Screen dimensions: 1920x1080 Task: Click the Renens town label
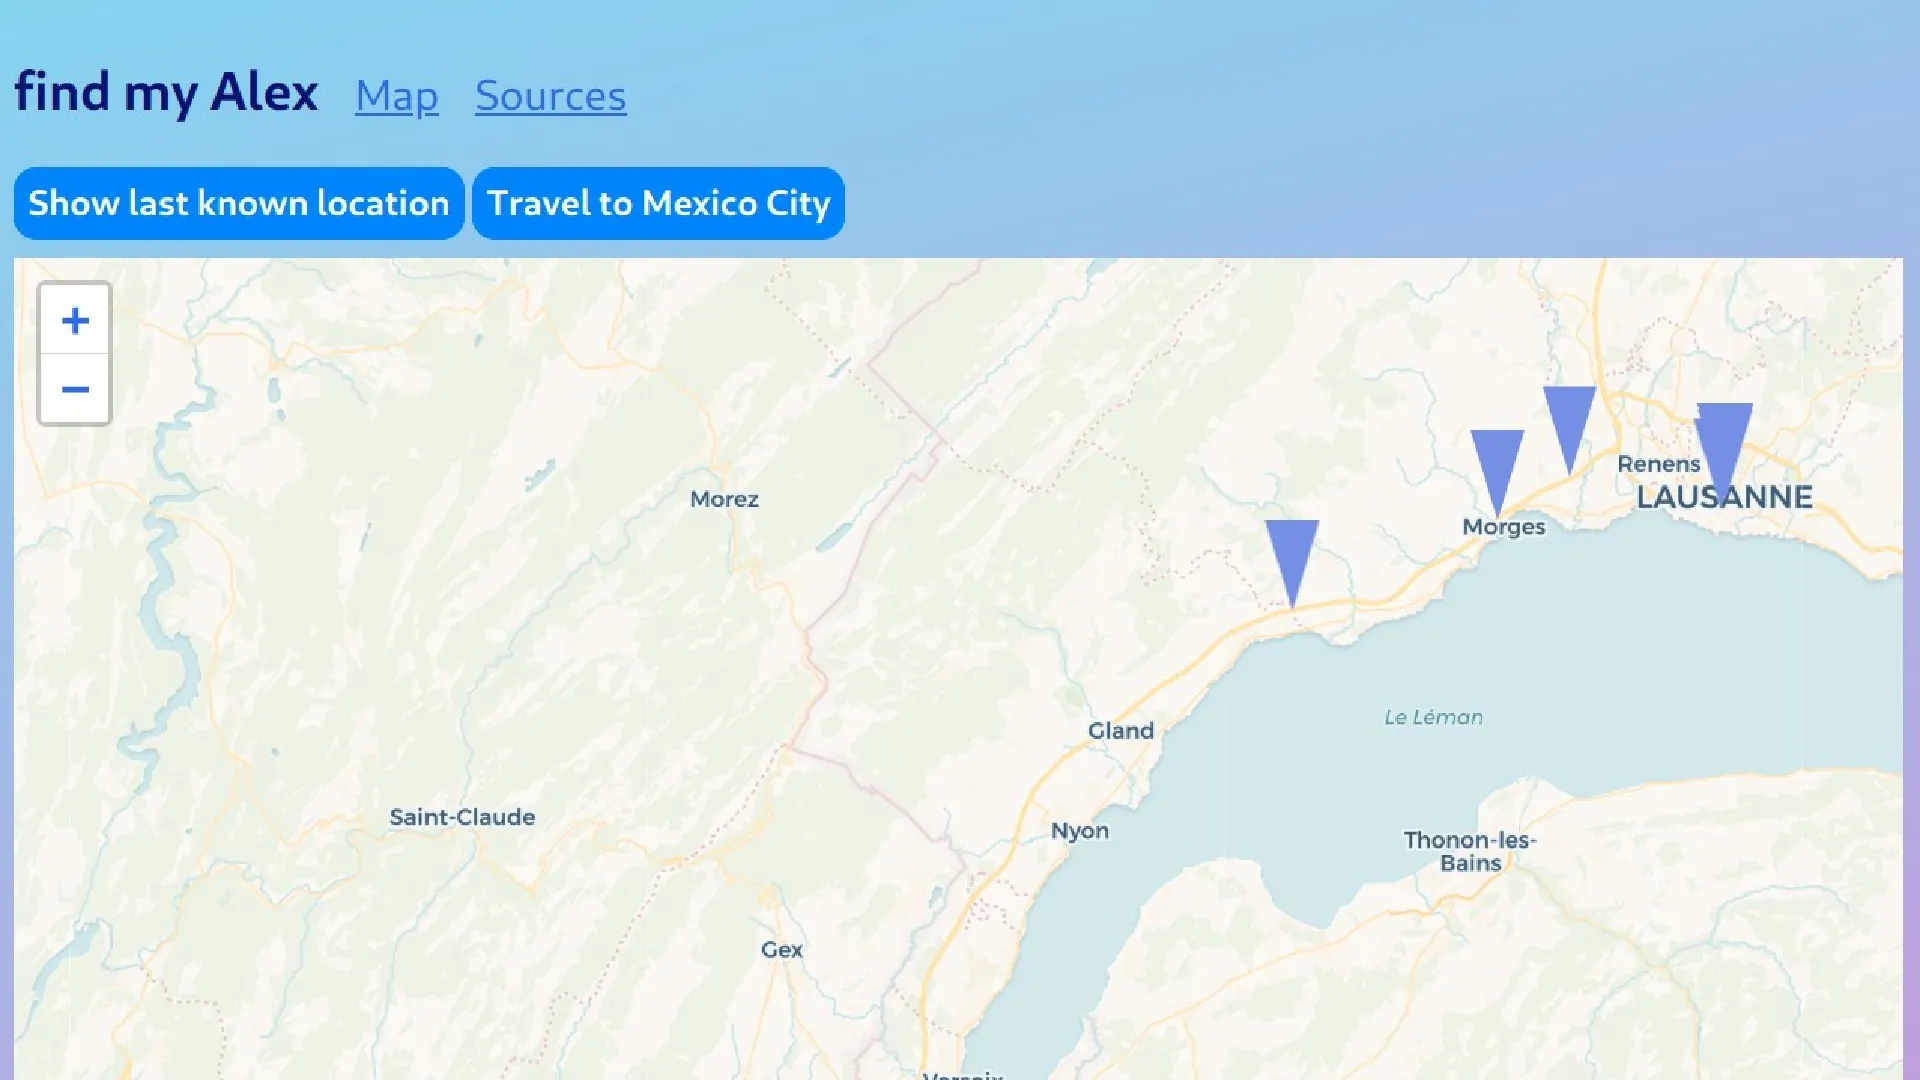click(x=1658, y=464)
